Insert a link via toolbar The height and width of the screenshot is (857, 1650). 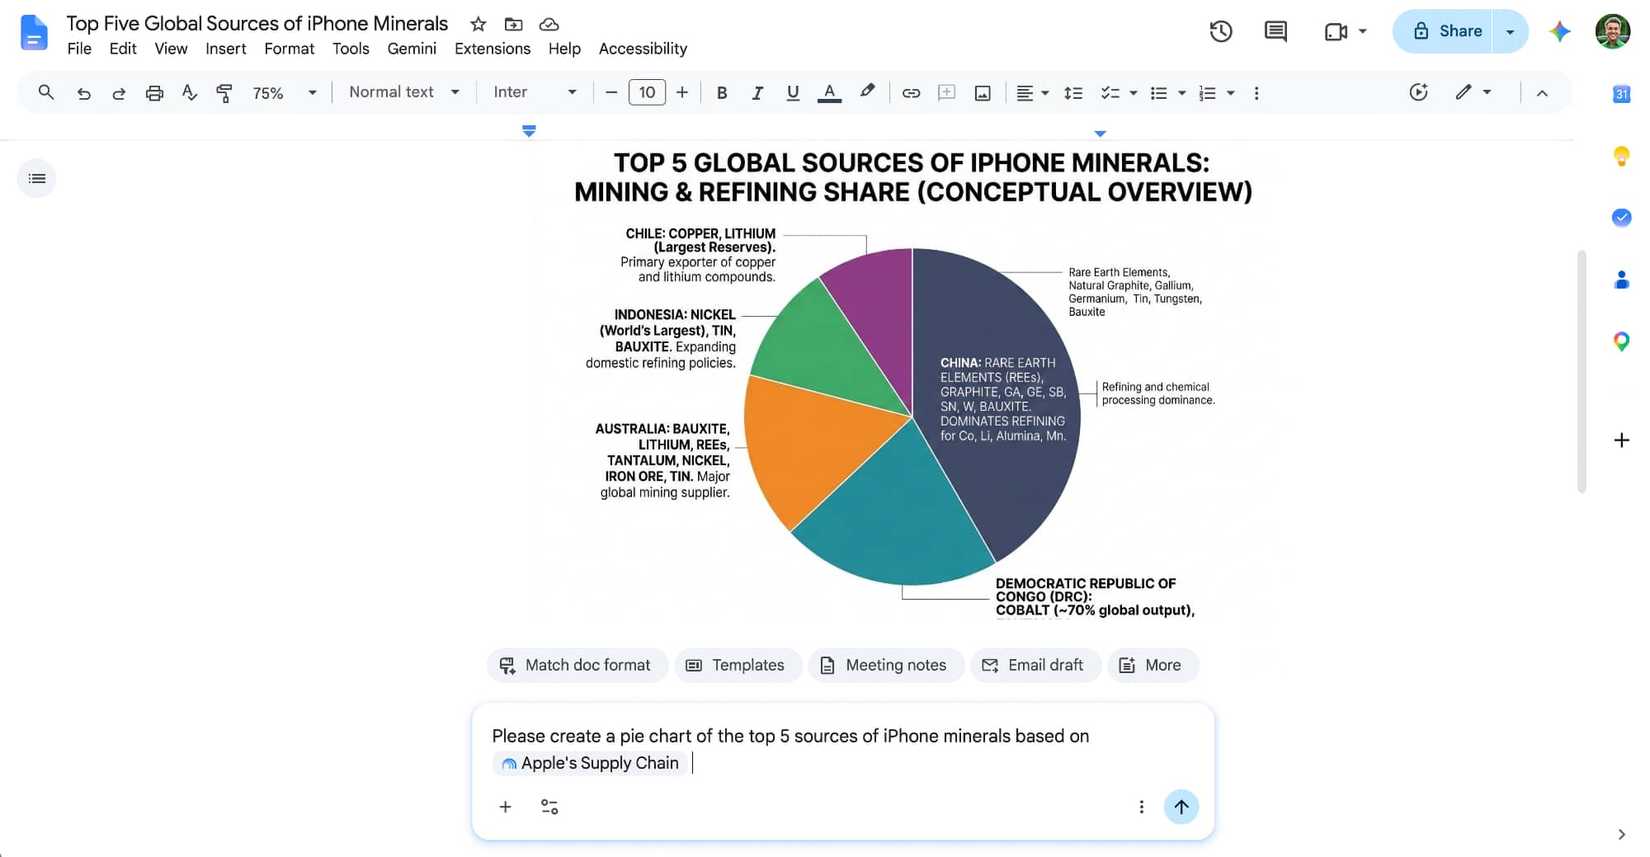(911, 93)
